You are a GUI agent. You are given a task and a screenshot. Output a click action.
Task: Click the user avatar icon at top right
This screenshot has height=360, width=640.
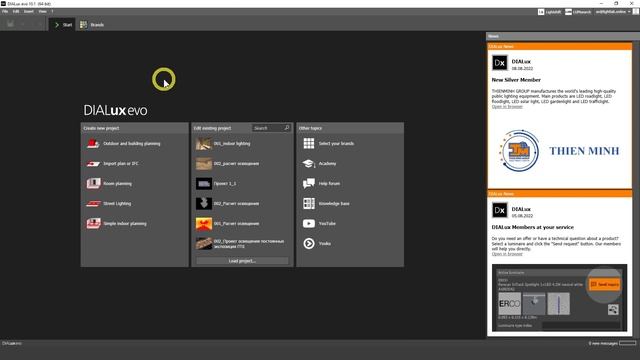click(x=636, y=12)
